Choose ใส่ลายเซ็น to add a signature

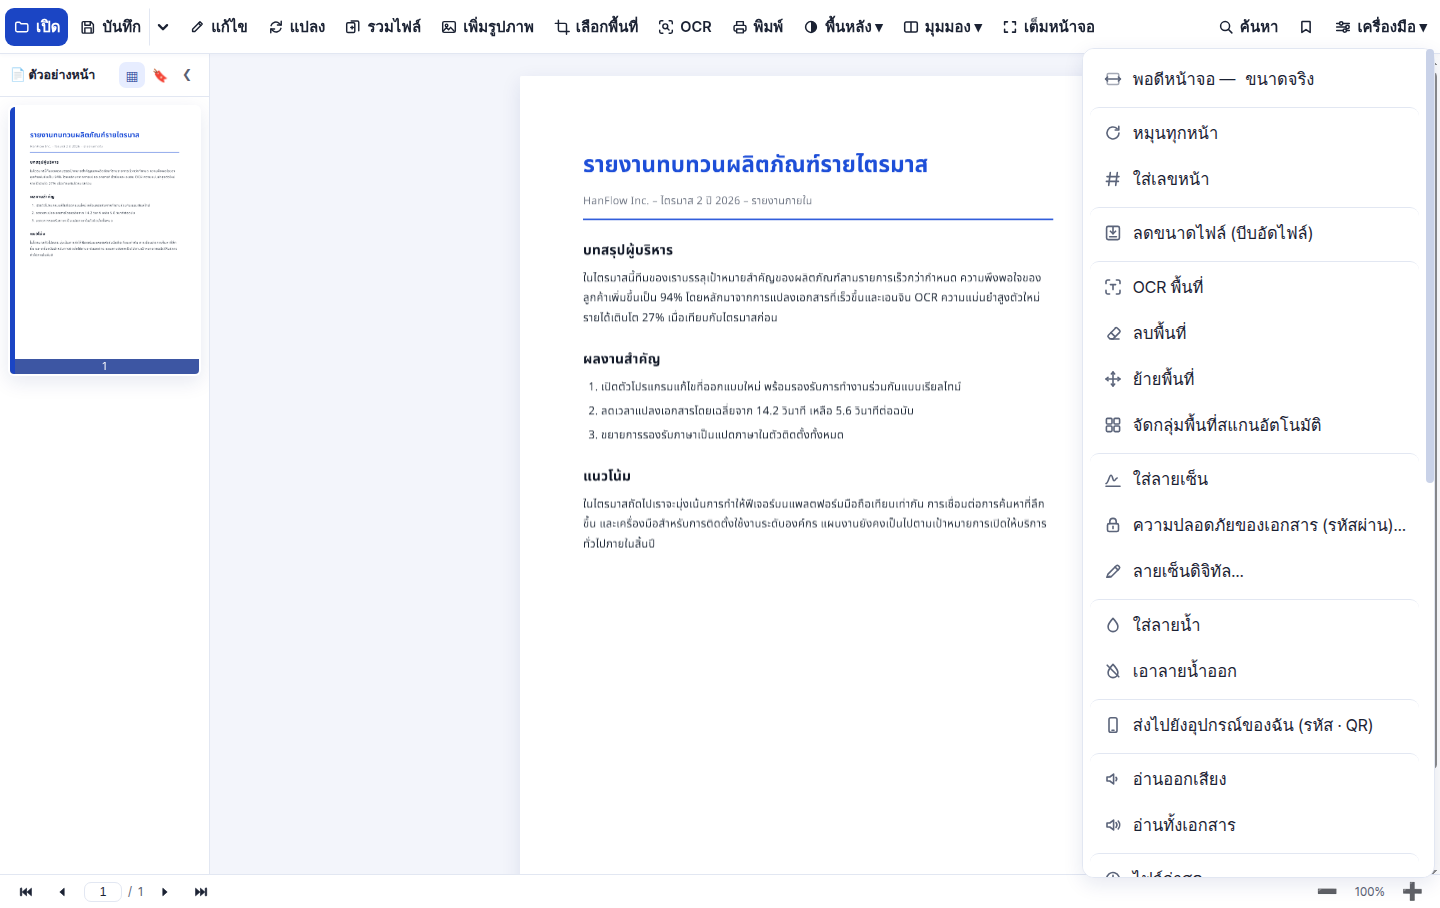1254,479
